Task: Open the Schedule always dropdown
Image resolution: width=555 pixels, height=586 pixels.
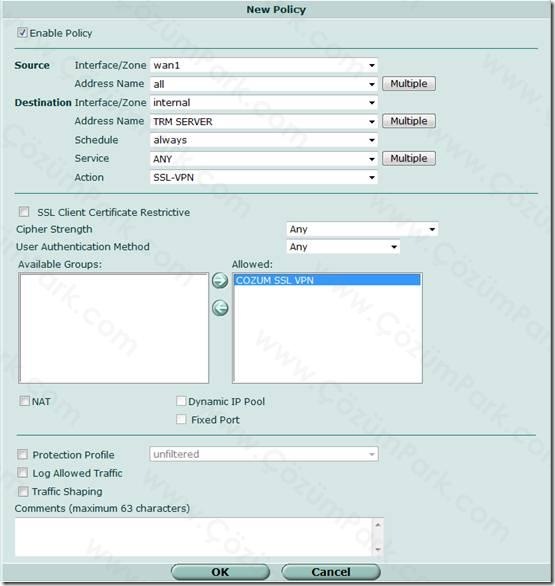Action: click(263, 140)
